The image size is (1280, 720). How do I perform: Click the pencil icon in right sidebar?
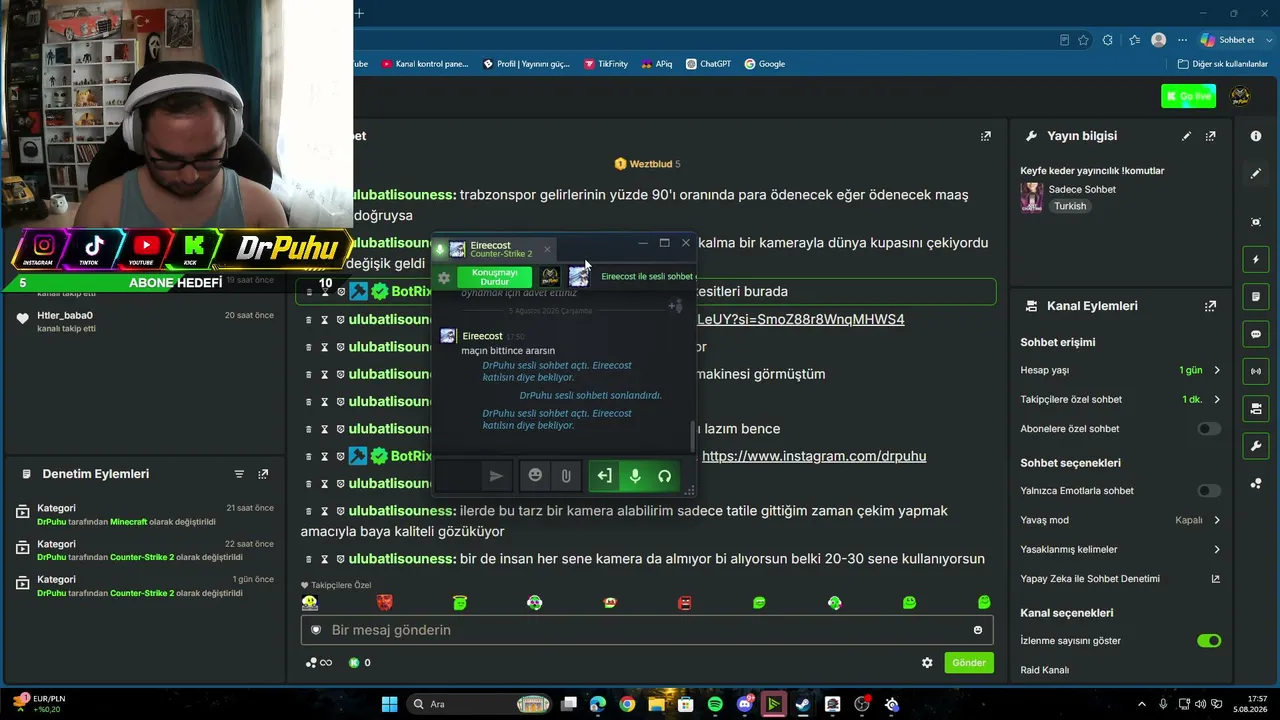1256,173
